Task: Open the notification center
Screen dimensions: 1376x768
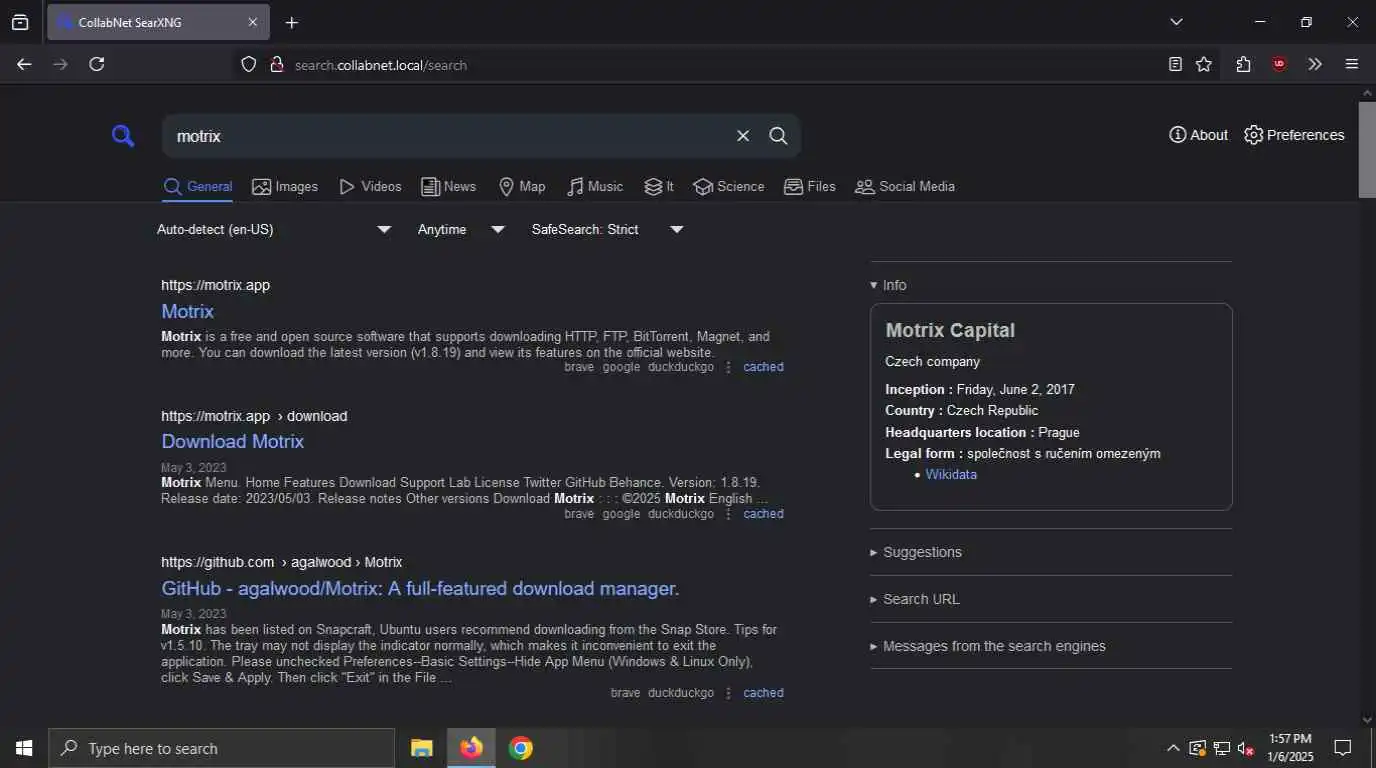Action: pos(1343,748)
